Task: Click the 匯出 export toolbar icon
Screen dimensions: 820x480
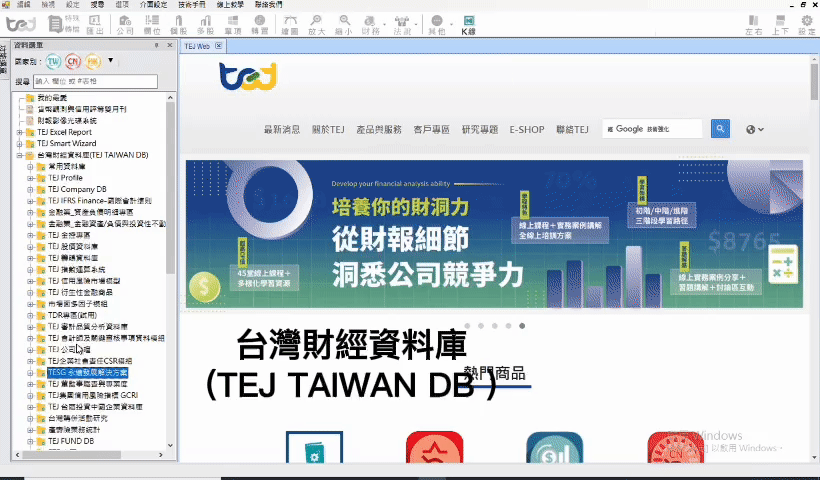Action: [x=96, y=25]
